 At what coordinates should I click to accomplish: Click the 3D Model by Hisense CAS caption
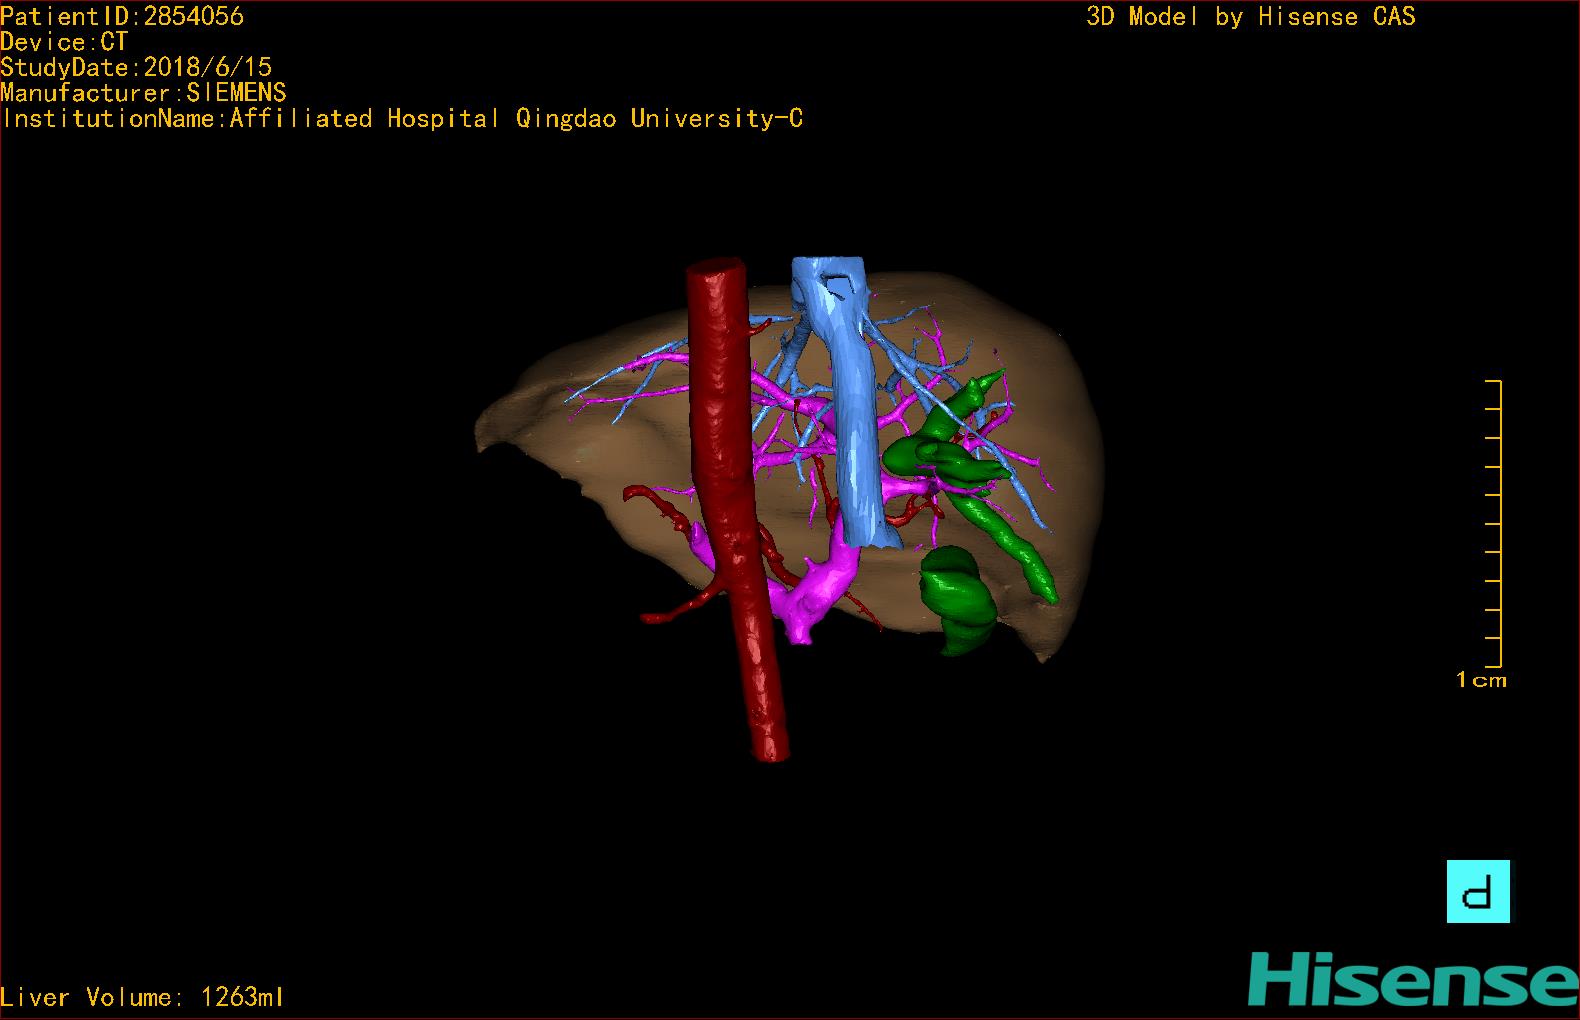tap(1251, 17)
